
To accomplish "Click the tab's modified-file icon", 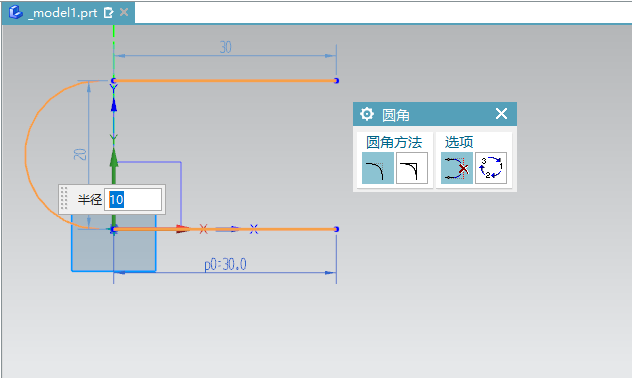I will (x=108, y=13).
